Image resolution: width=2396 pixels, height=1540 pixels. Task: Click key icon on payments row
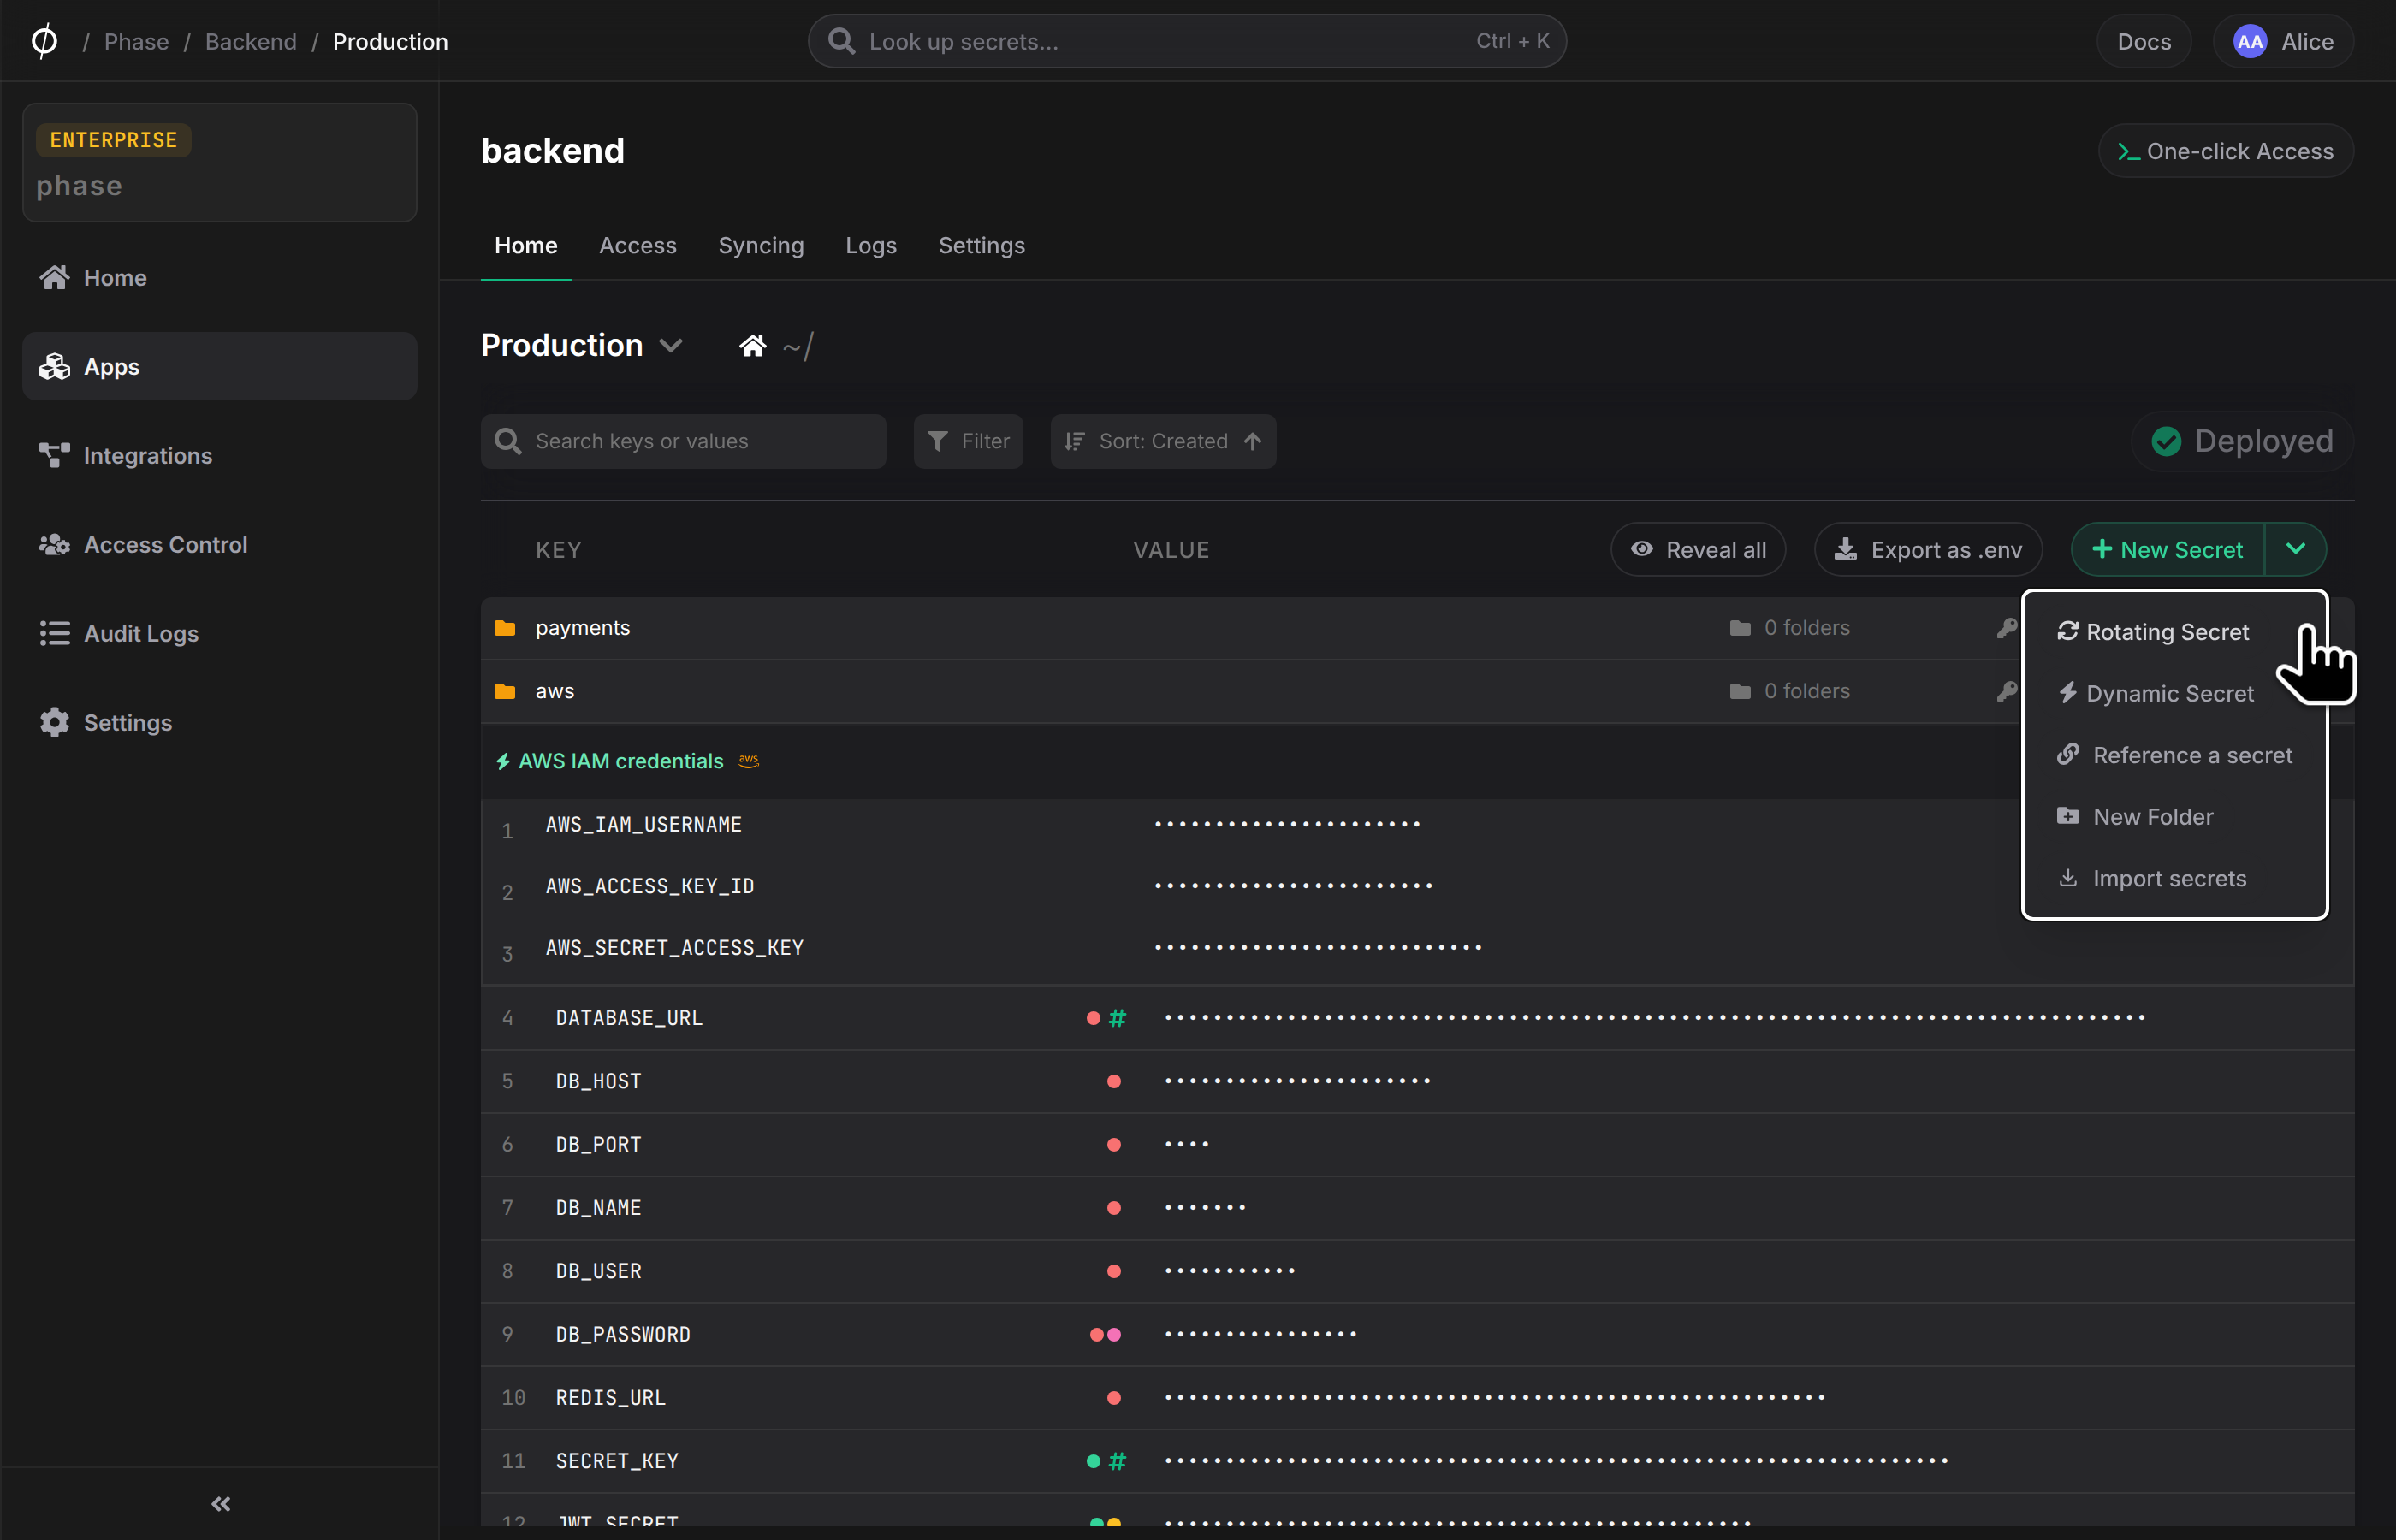tap(2006, 627)
